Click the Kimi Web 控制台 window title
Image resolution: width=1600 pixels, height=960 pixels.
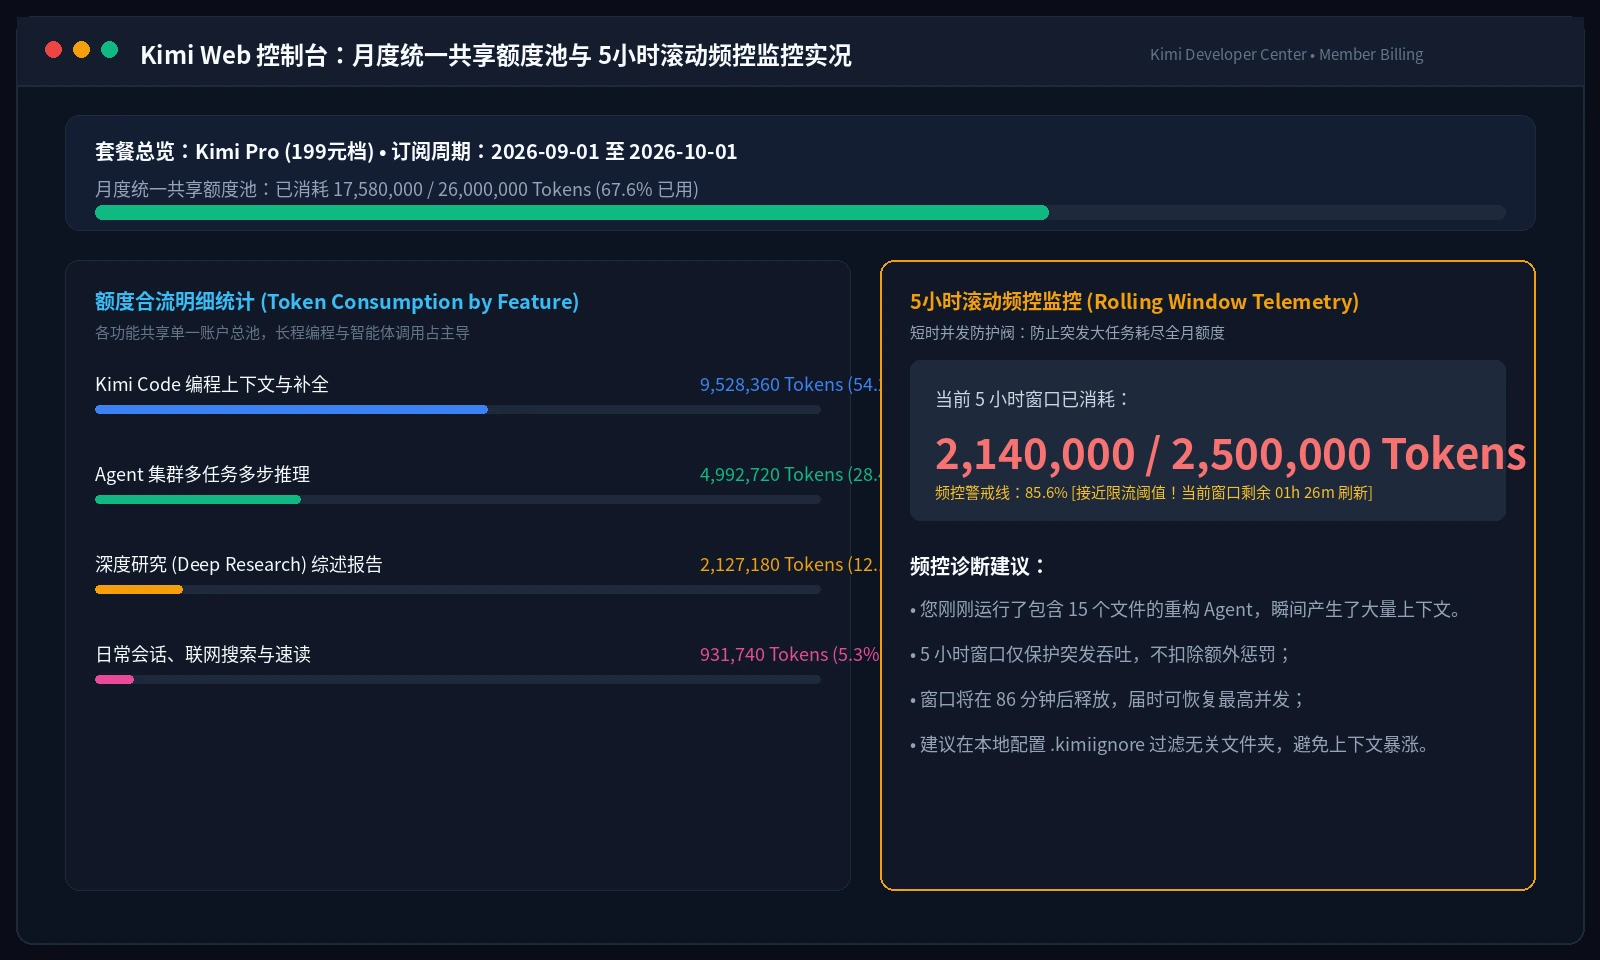[x=496, y=55]
